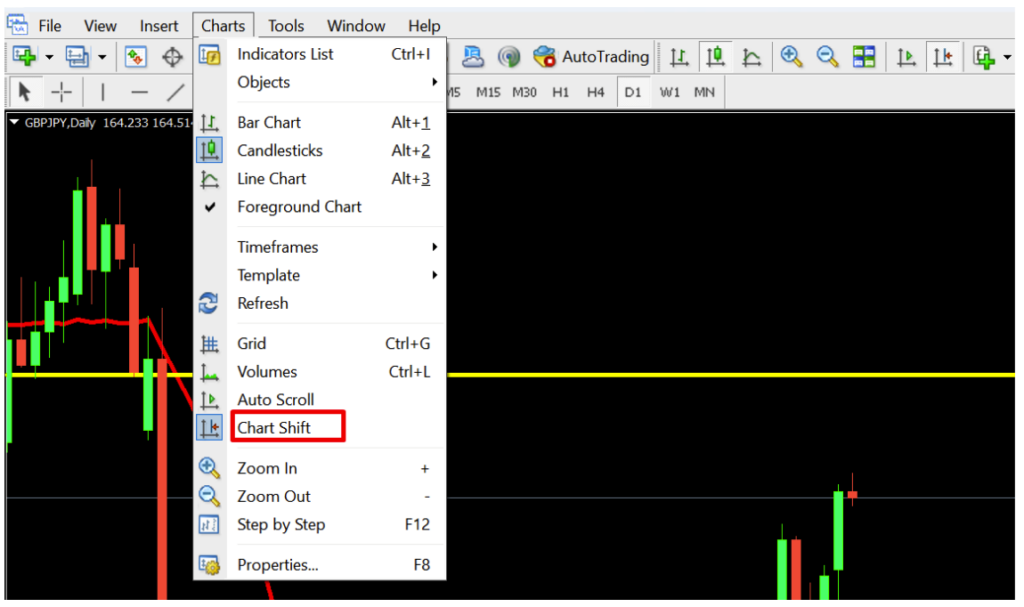Click the toolbar Zoom In magnifier
The image size is (1024, 607).
[791, 57]
